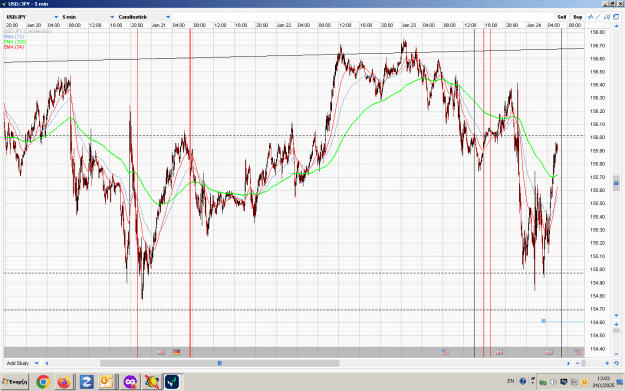This screenshot has width=625, height=391.
Task: Click the Sell button
Action: [x=562, y=17]
